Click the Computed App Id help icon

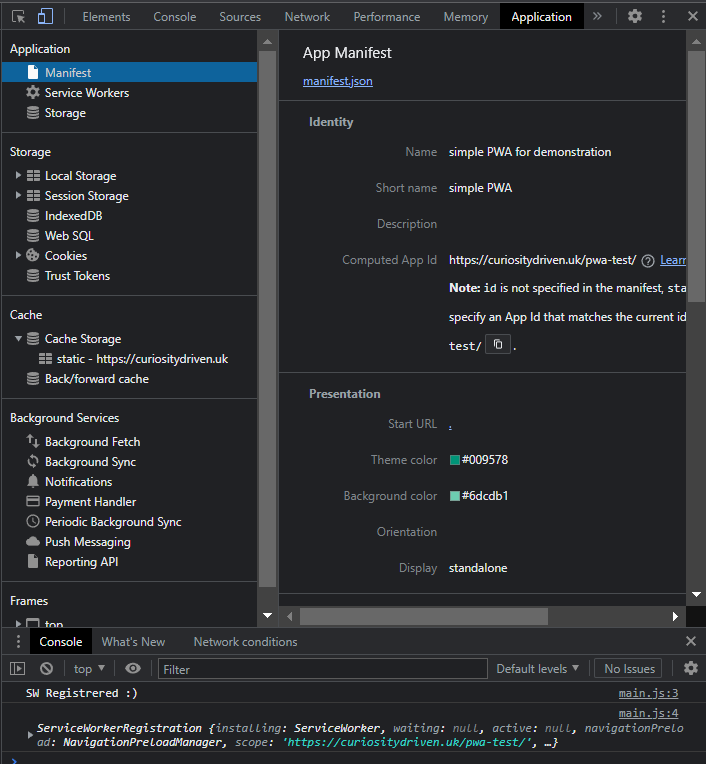coord(648,261)
